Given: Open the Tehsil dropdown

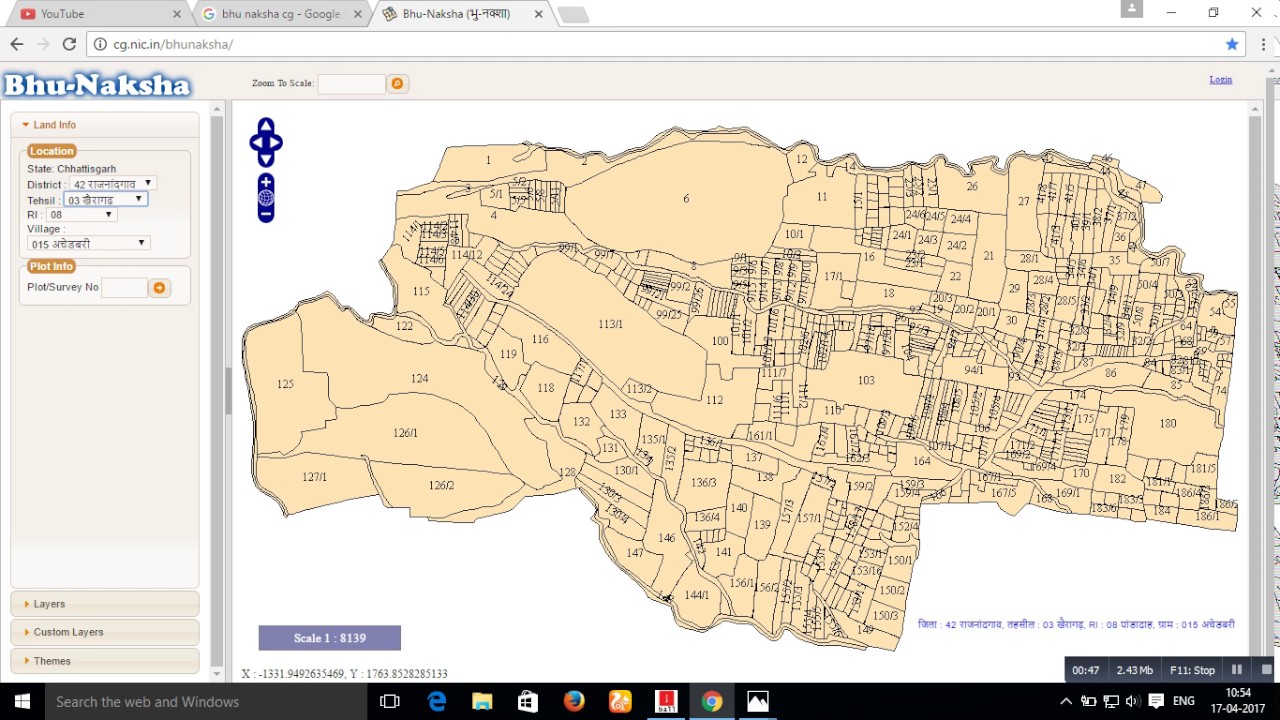Looking at the screenshot, I should point(106,199).
